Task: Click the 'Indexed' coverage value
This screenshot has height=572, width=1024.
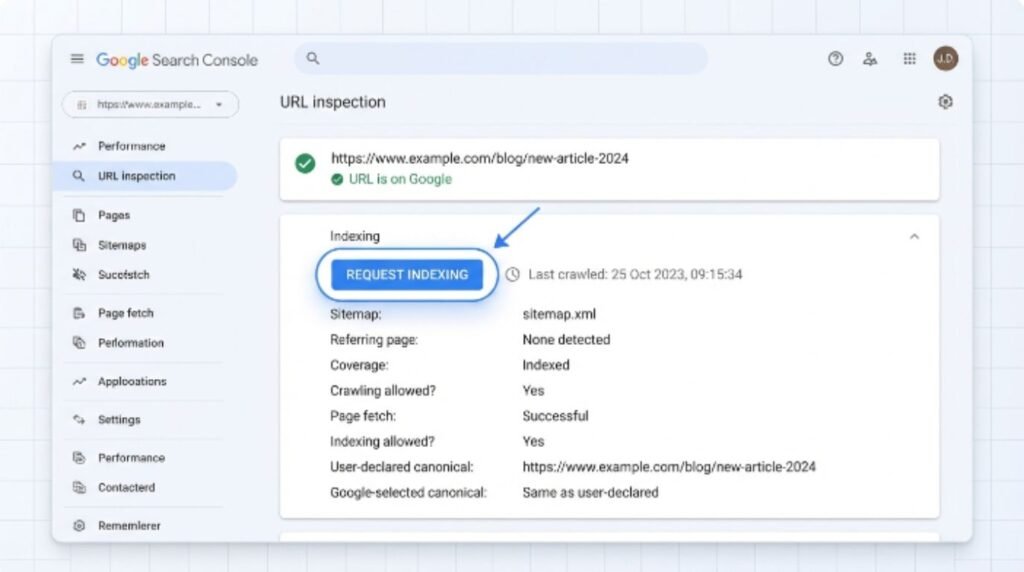Action: click(x=546, y=365)
